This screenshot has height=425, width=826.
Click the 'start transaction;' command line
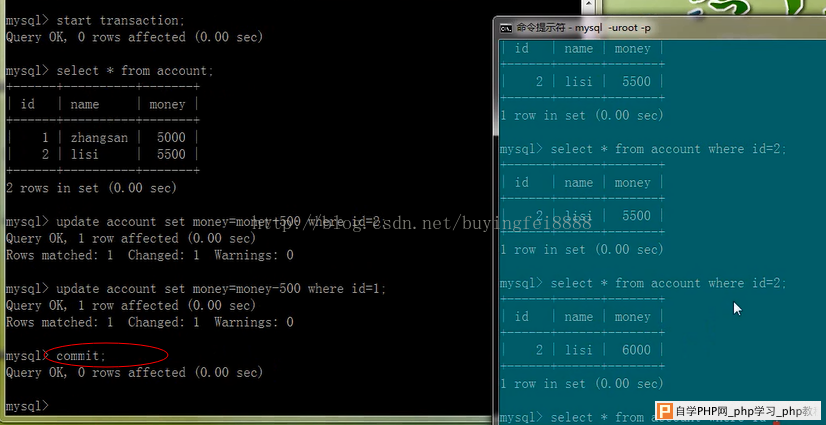coord(95,21)
